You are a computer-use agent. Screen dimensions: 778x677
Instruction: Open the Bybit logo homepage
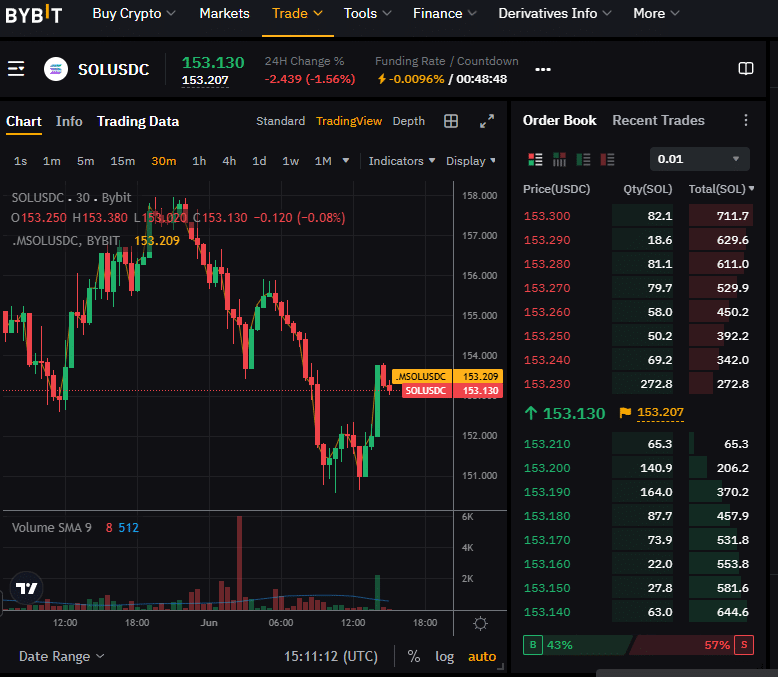(33, 14)
